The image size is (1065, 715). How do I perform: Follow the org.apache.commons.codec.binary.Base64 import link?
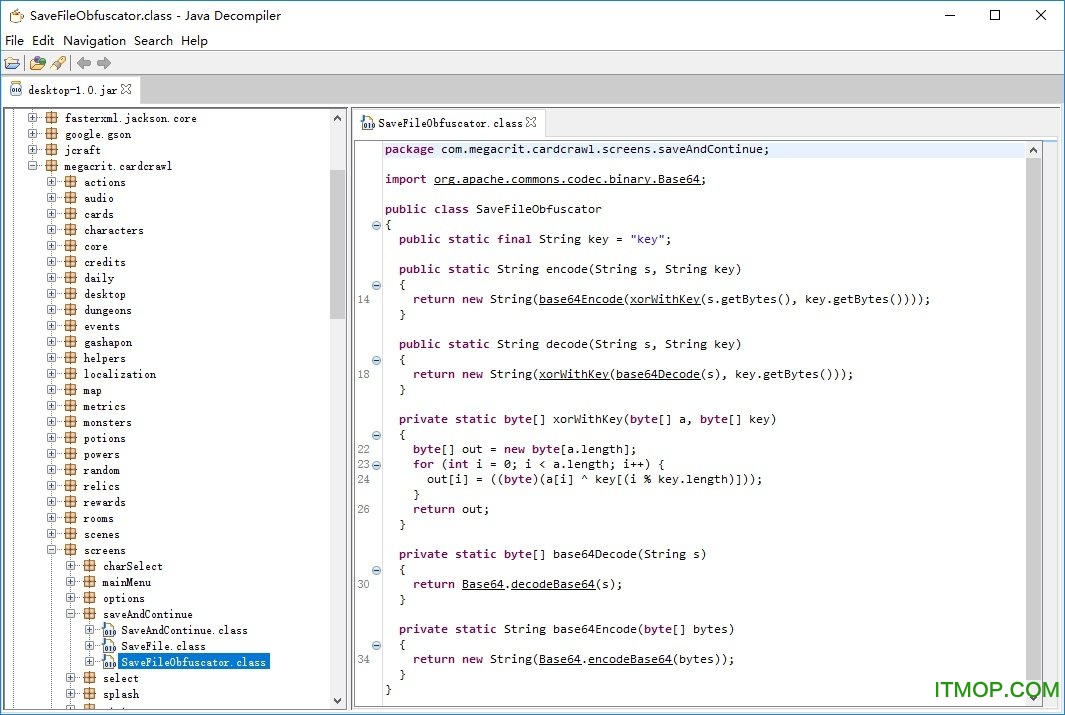click(566, 179)
